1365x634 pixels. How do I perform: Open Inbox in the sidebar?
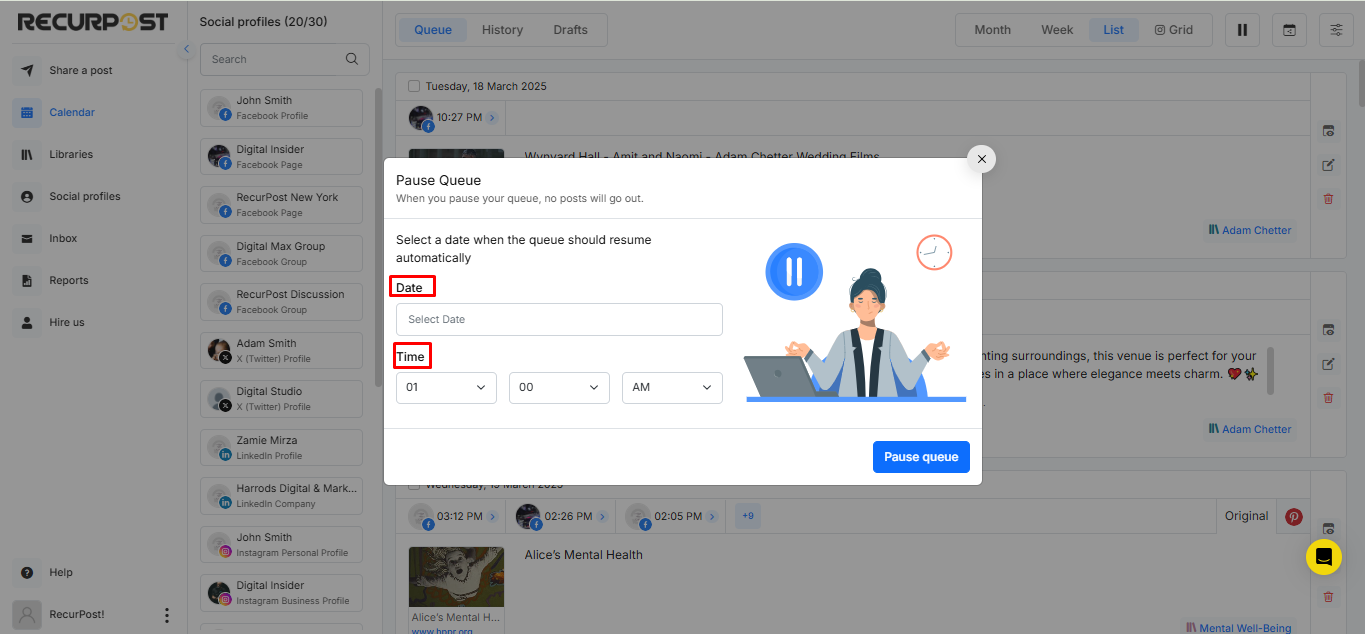click(63, 239)
